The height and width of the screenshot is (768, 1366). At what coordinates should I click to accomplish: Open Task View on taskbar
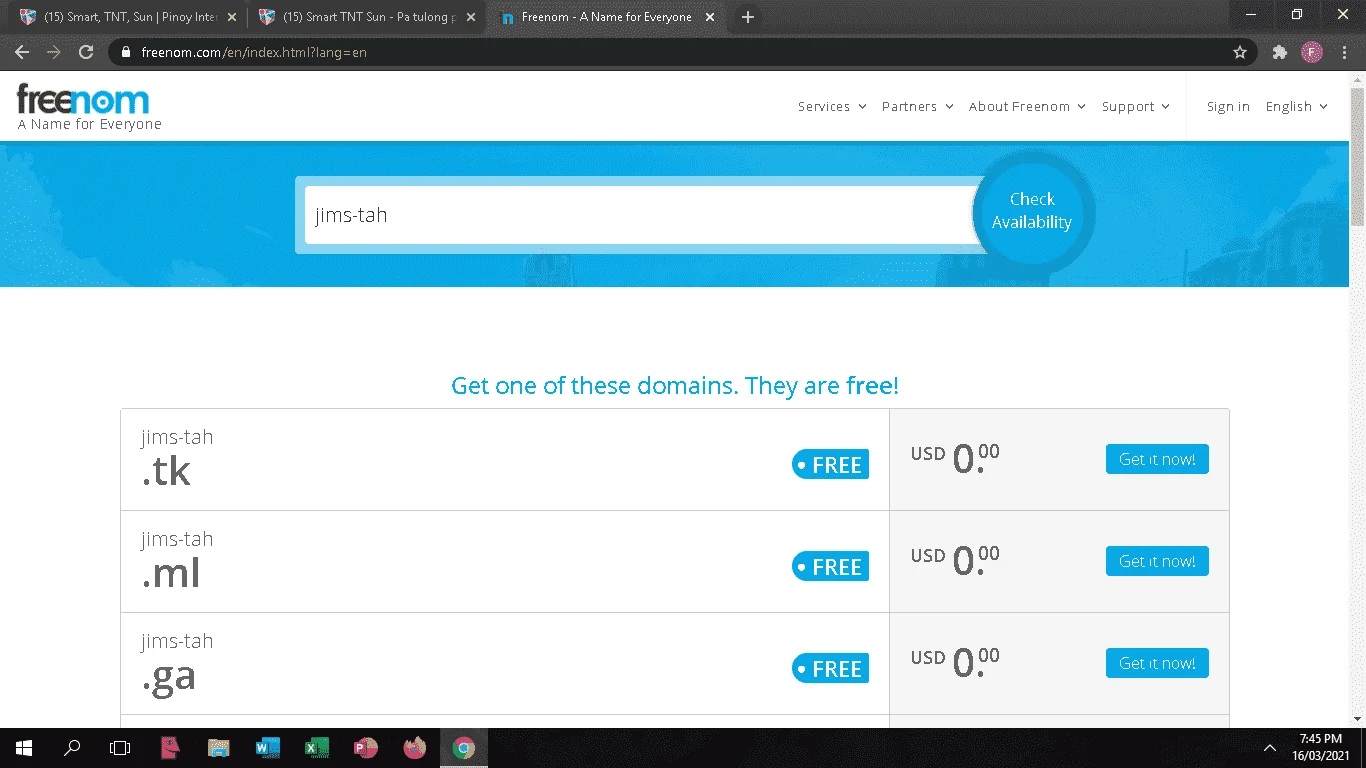120,747
